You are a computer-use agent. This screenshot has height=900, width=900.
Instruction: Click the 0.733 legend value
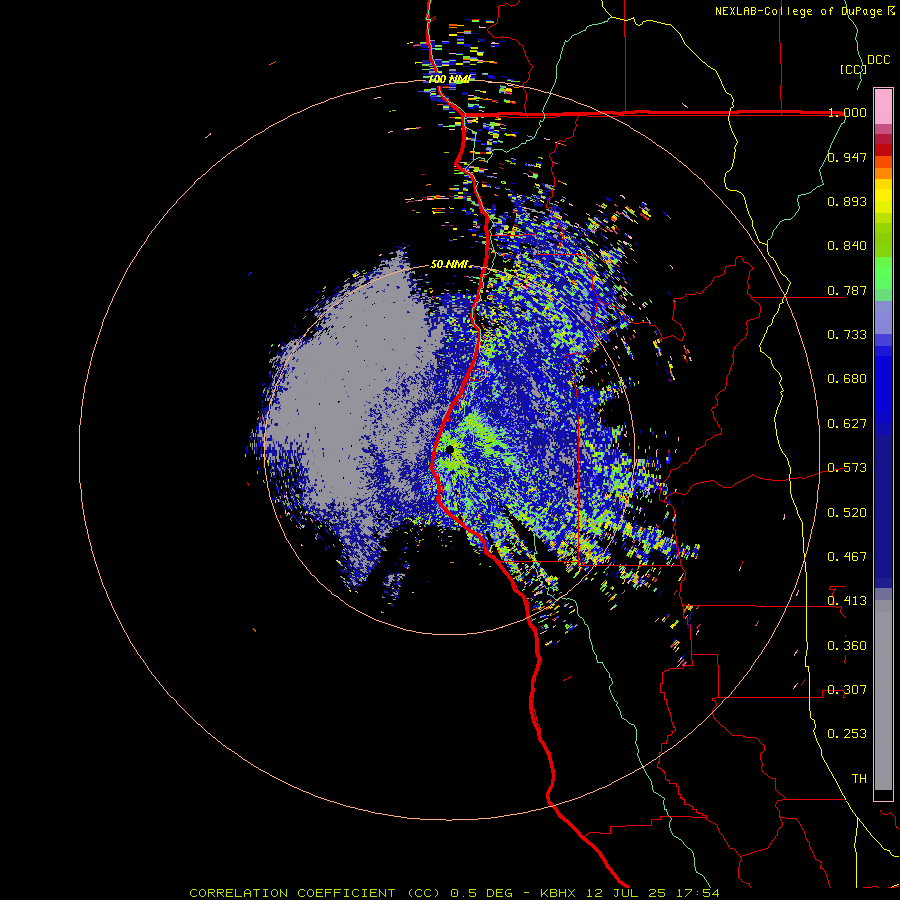(x=847, y=335)
